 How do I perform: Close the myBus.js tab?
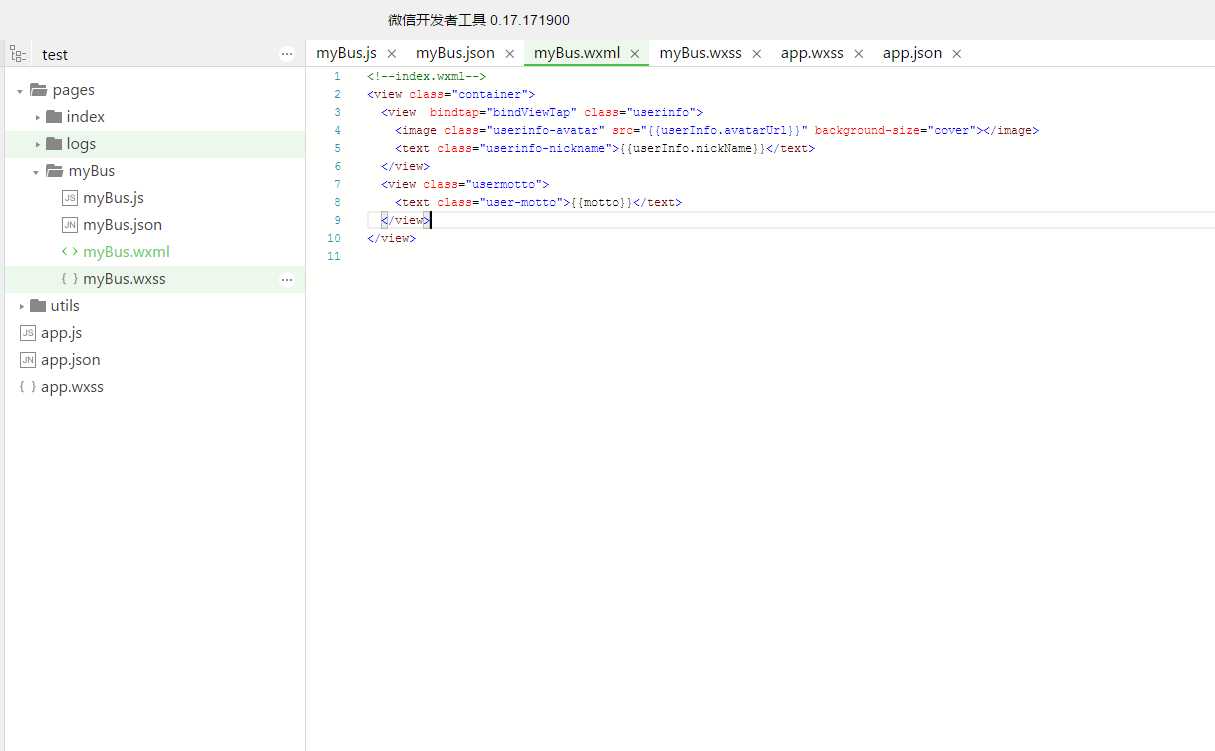392,54
